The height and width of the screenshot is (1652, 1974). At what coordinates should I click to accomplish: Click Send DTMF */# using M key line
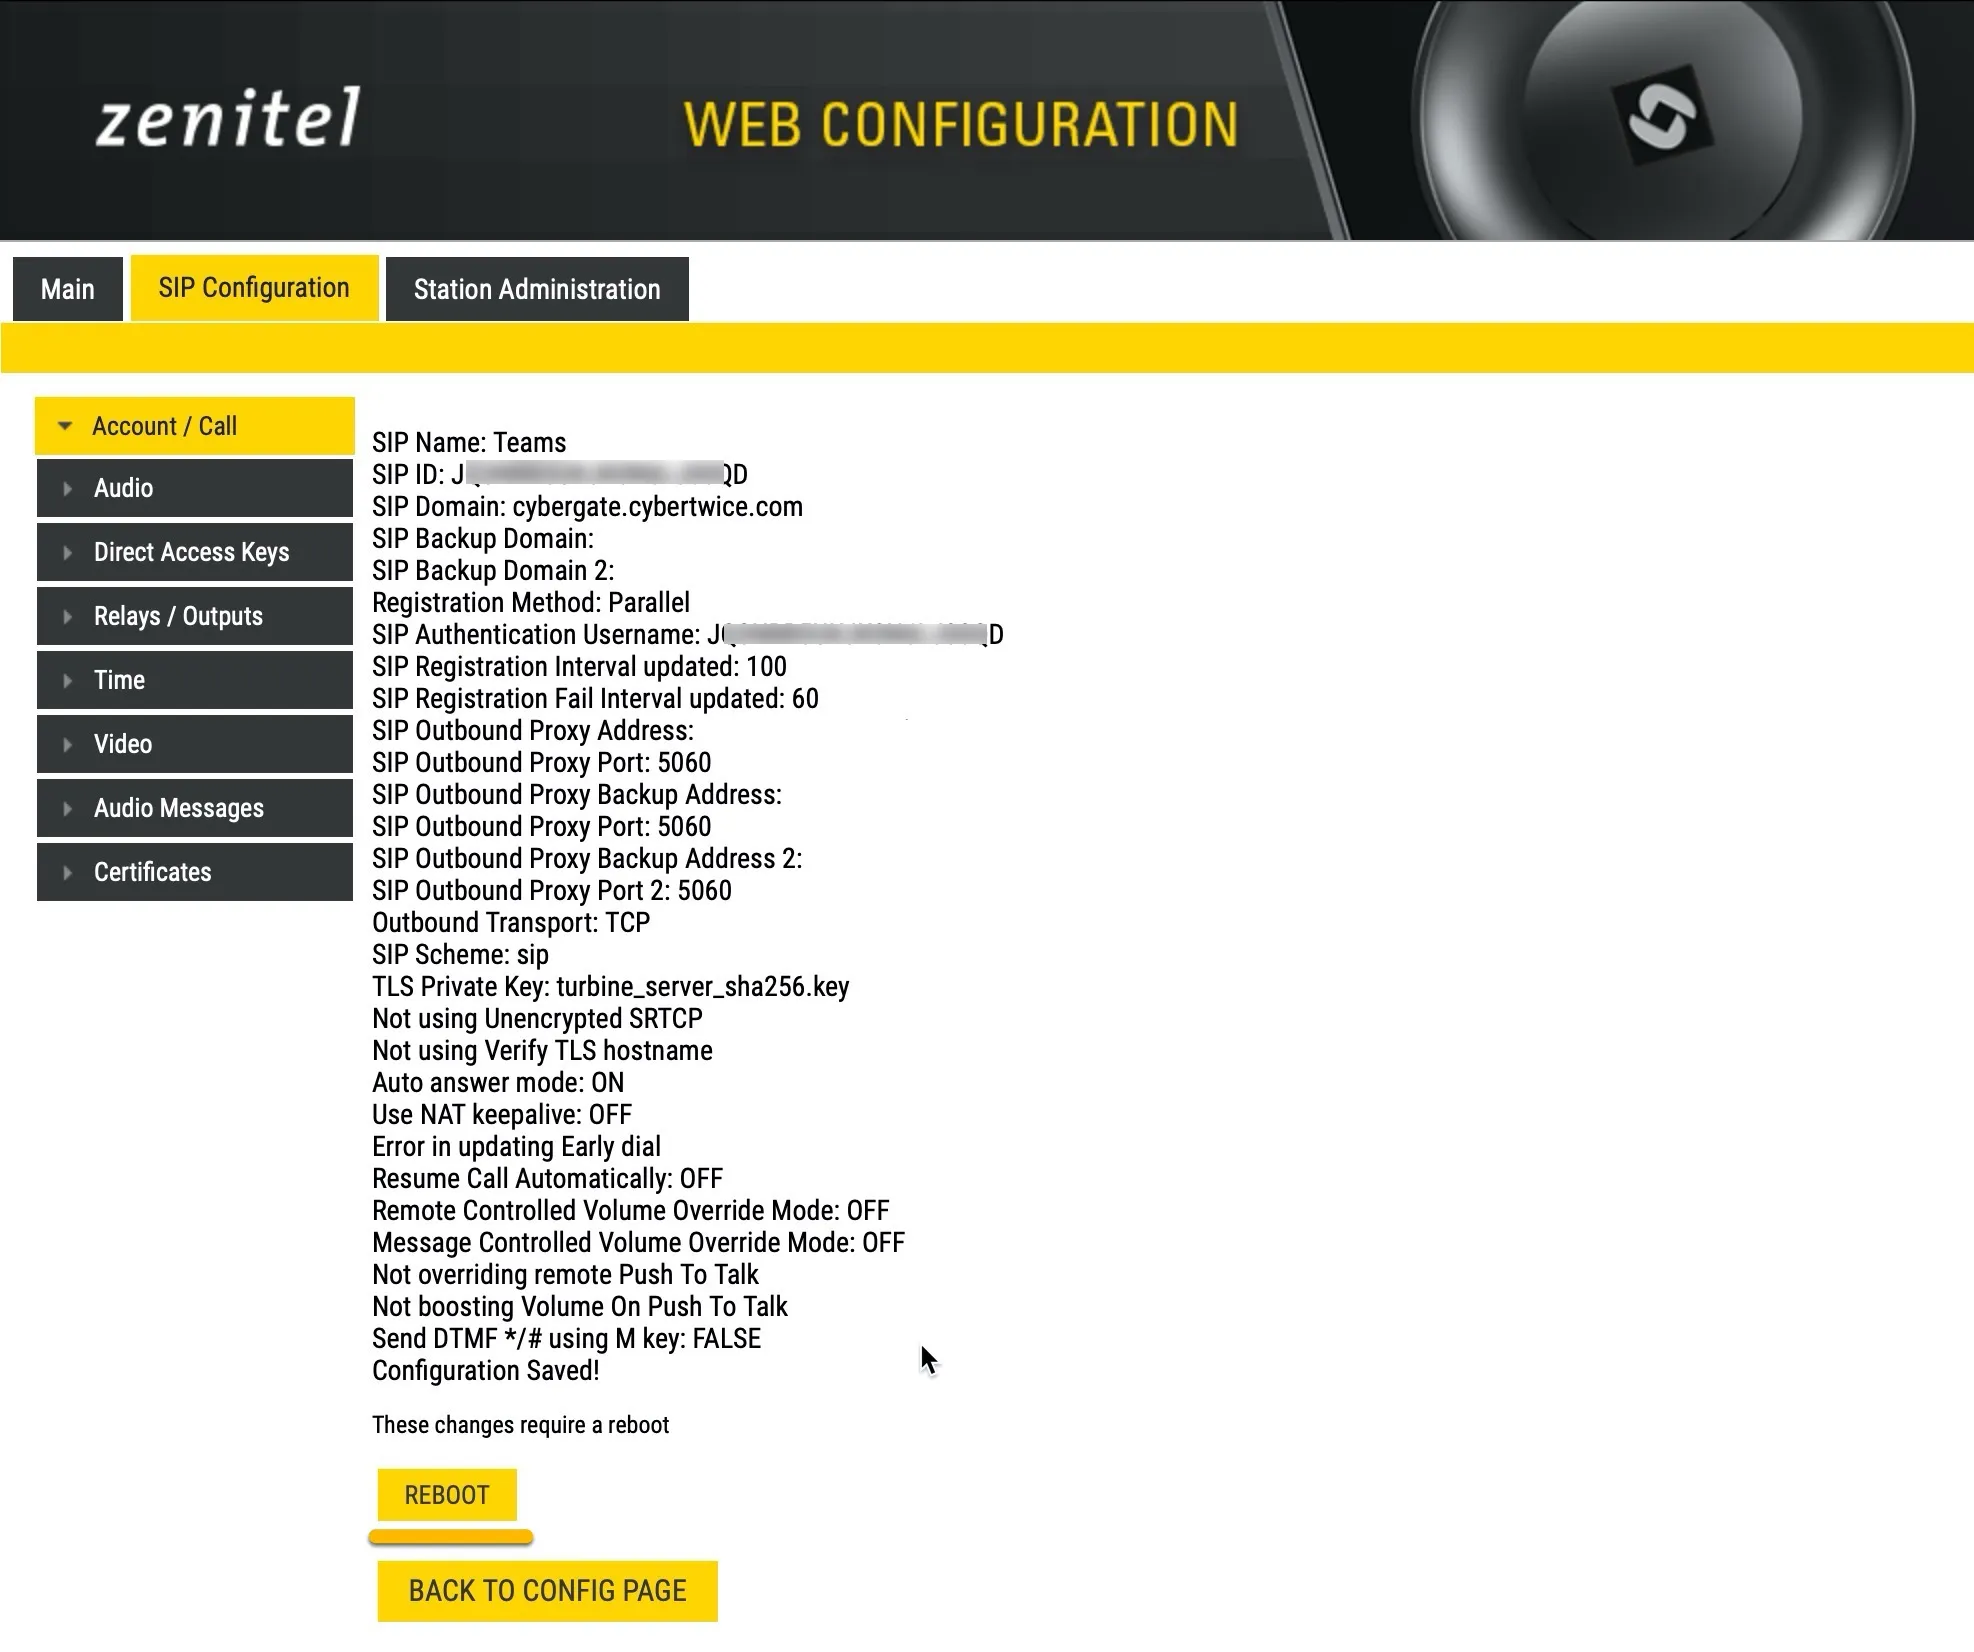click(x=566, y=1339)
